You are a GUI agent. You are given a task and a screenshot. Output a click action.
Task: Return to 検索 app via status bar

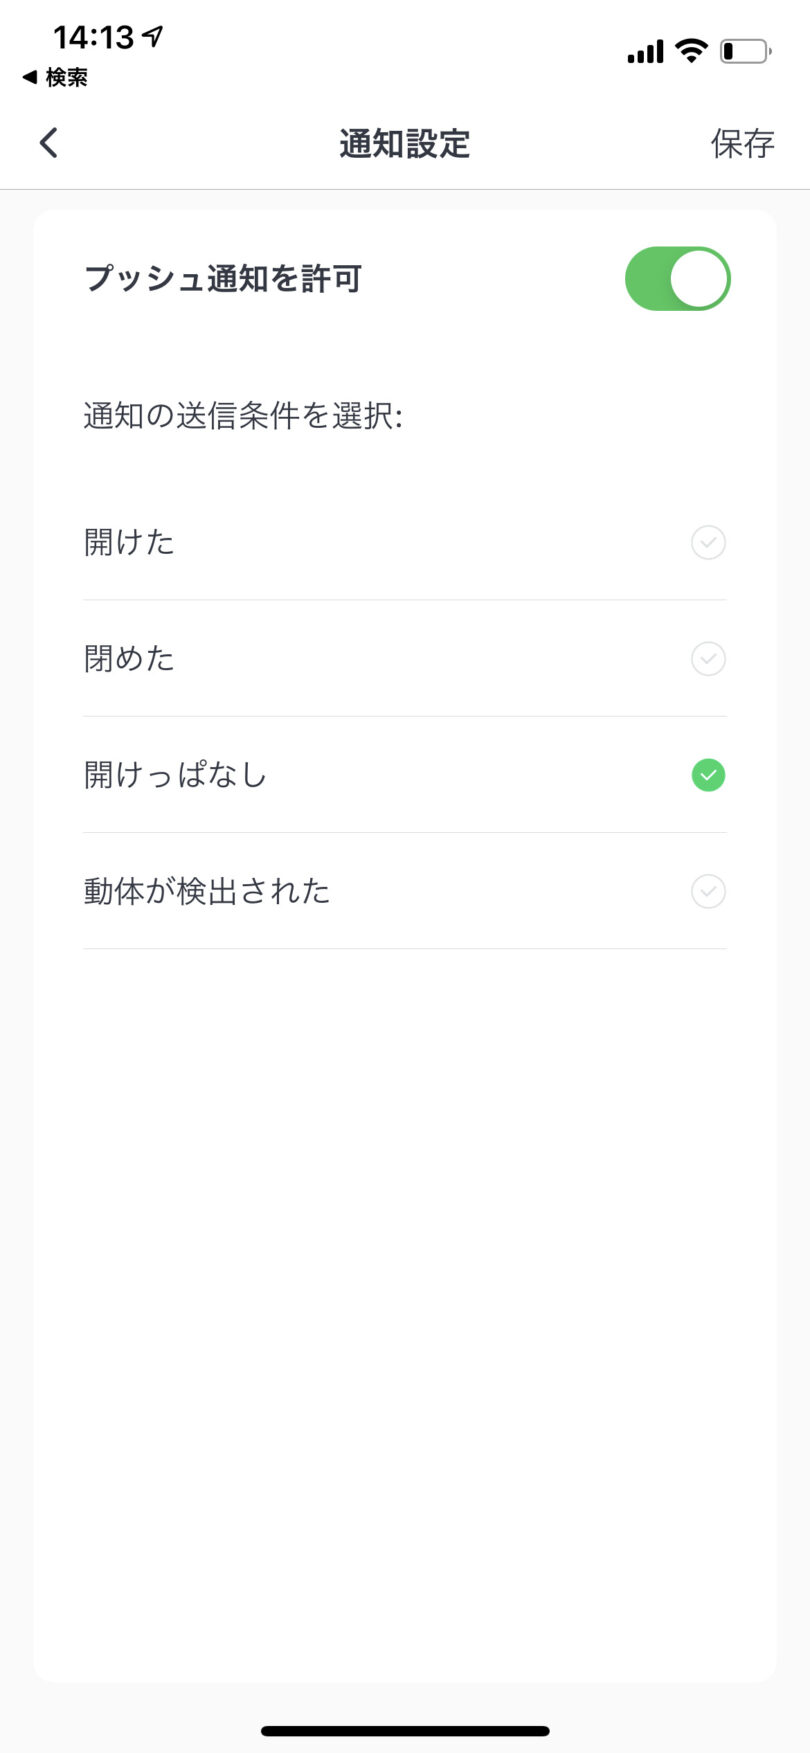coord(56,78)
